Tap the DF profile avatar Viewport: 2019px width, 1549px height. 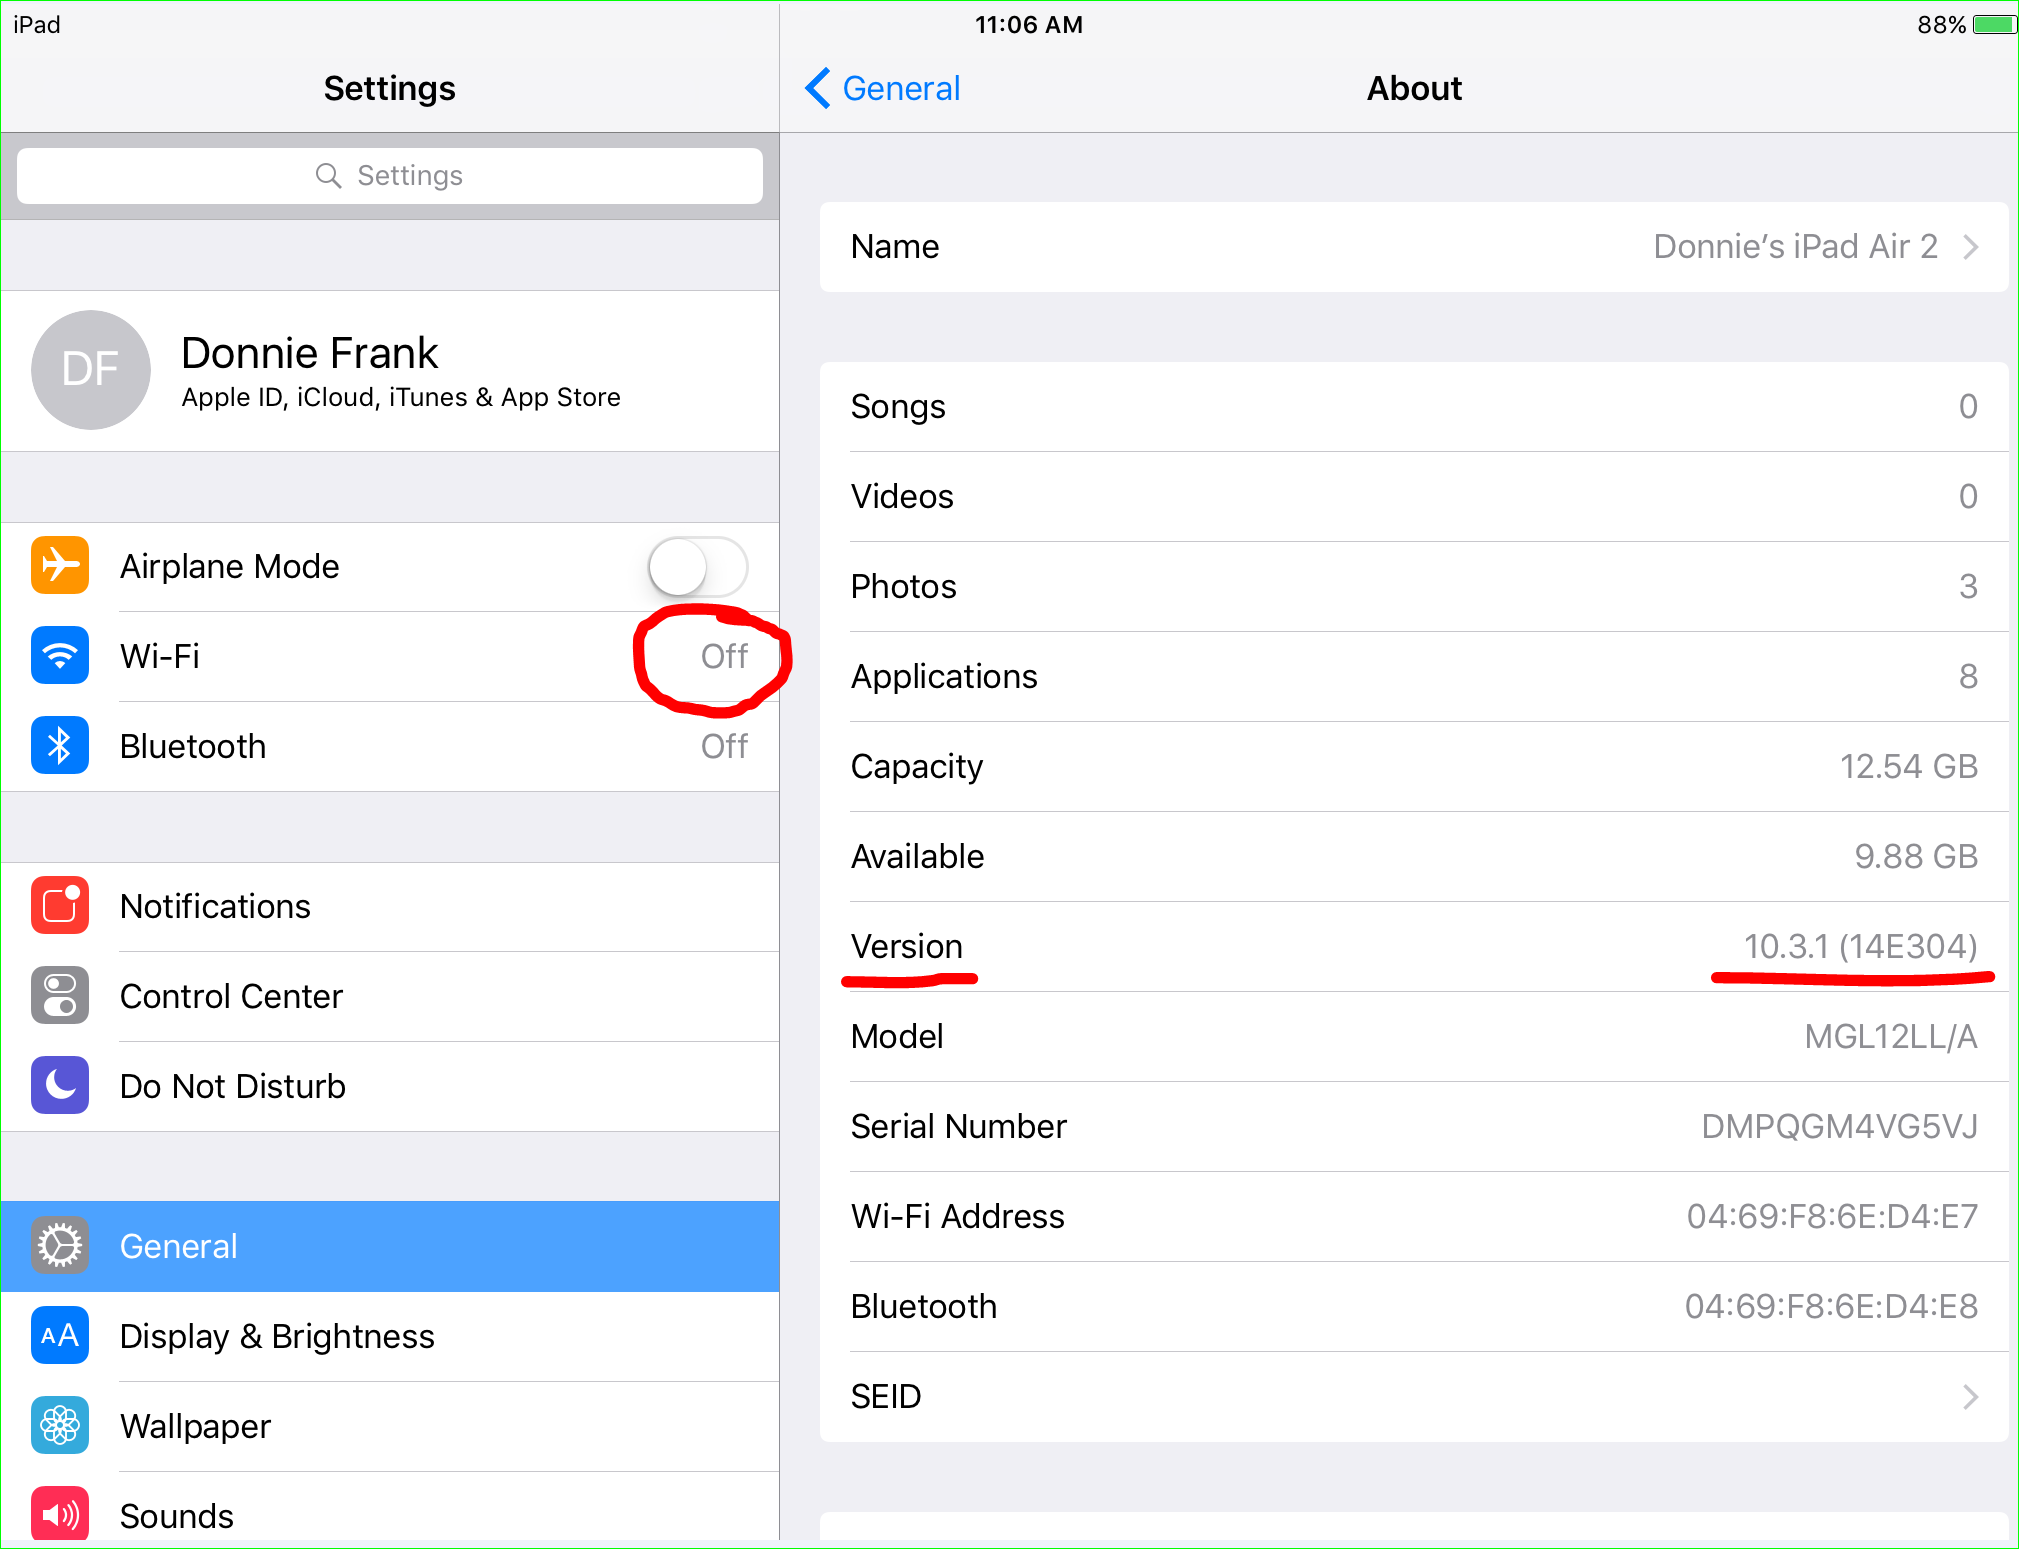click(91, 369)
